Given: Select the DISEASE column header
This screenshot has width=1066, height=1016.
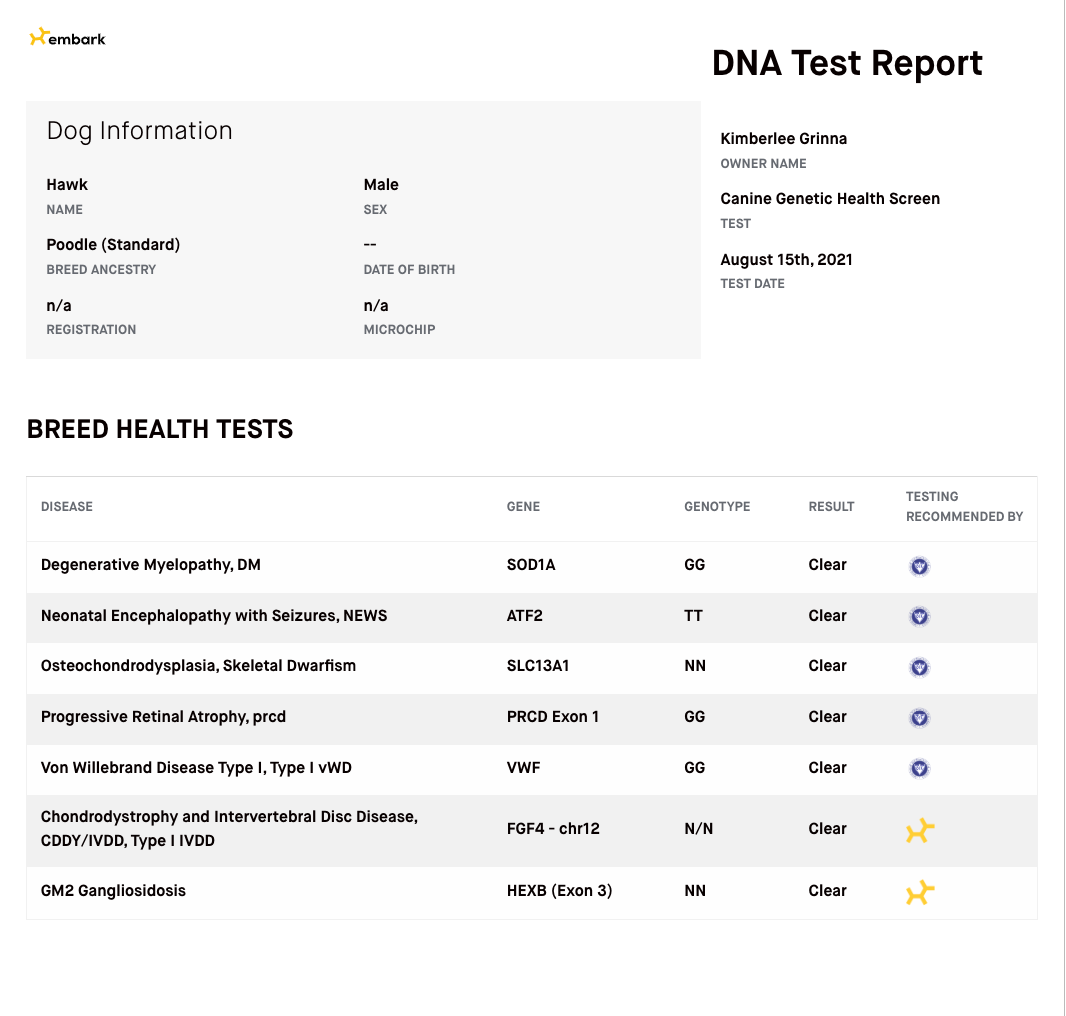Looking at the screenshot, I should 67,507.
